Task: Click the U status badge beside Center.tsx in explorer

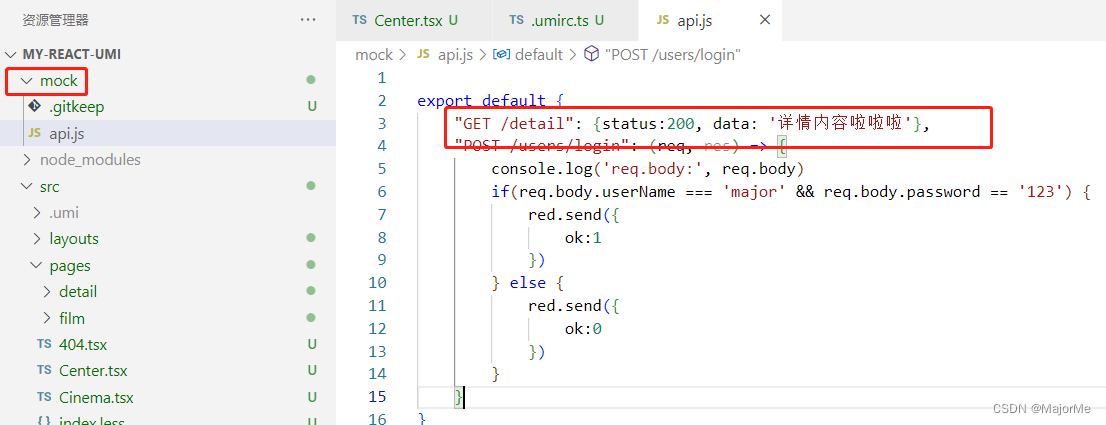Action: [x=311, y=371]
